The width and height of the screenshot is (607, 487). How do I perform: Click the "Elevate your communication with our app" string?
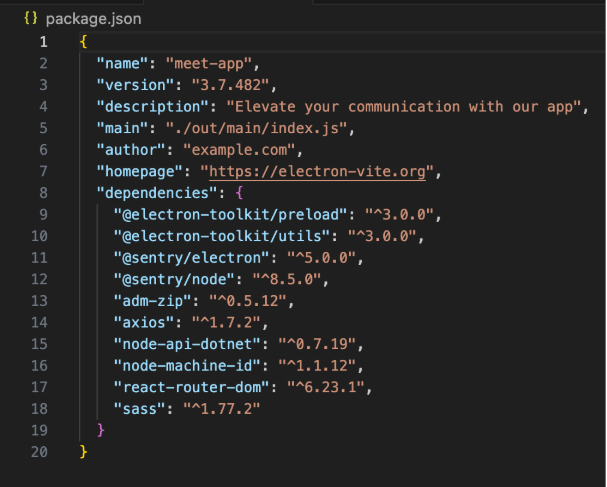coord(404,107)
